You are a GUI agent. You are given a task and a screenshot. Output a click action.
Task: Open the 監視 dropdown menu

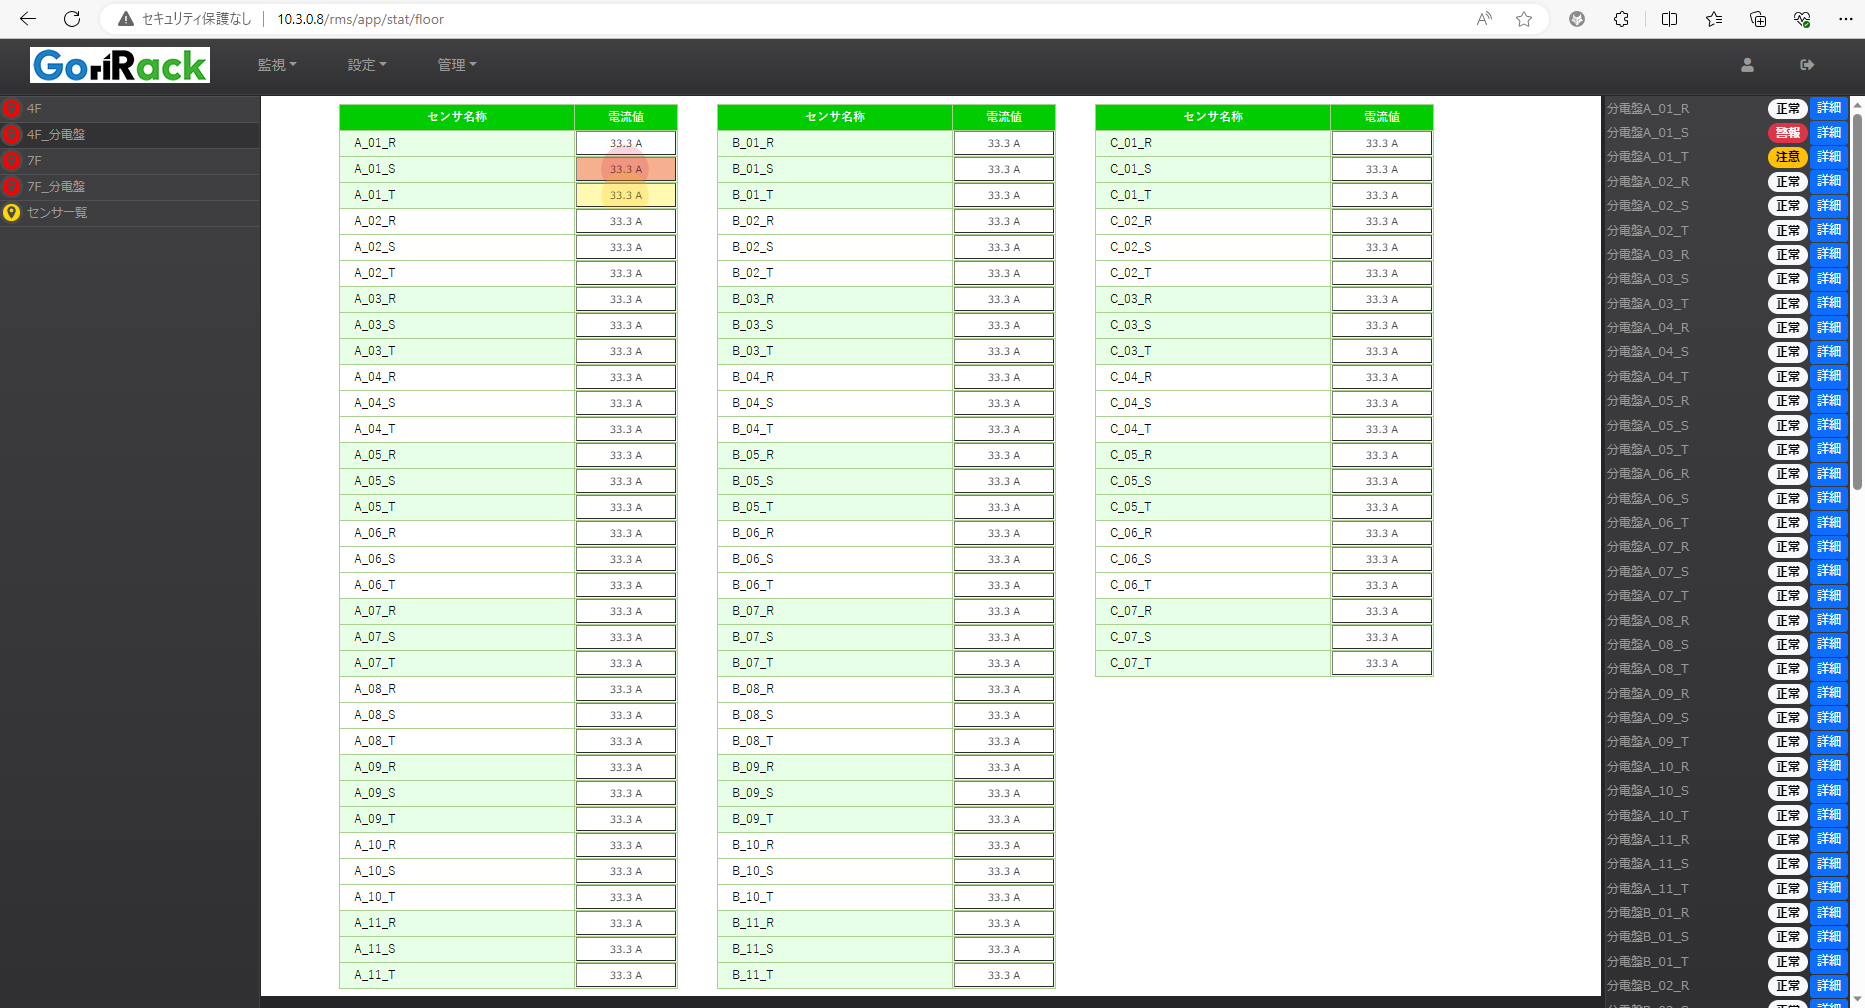pyautogui.click(x=277, y=65)
